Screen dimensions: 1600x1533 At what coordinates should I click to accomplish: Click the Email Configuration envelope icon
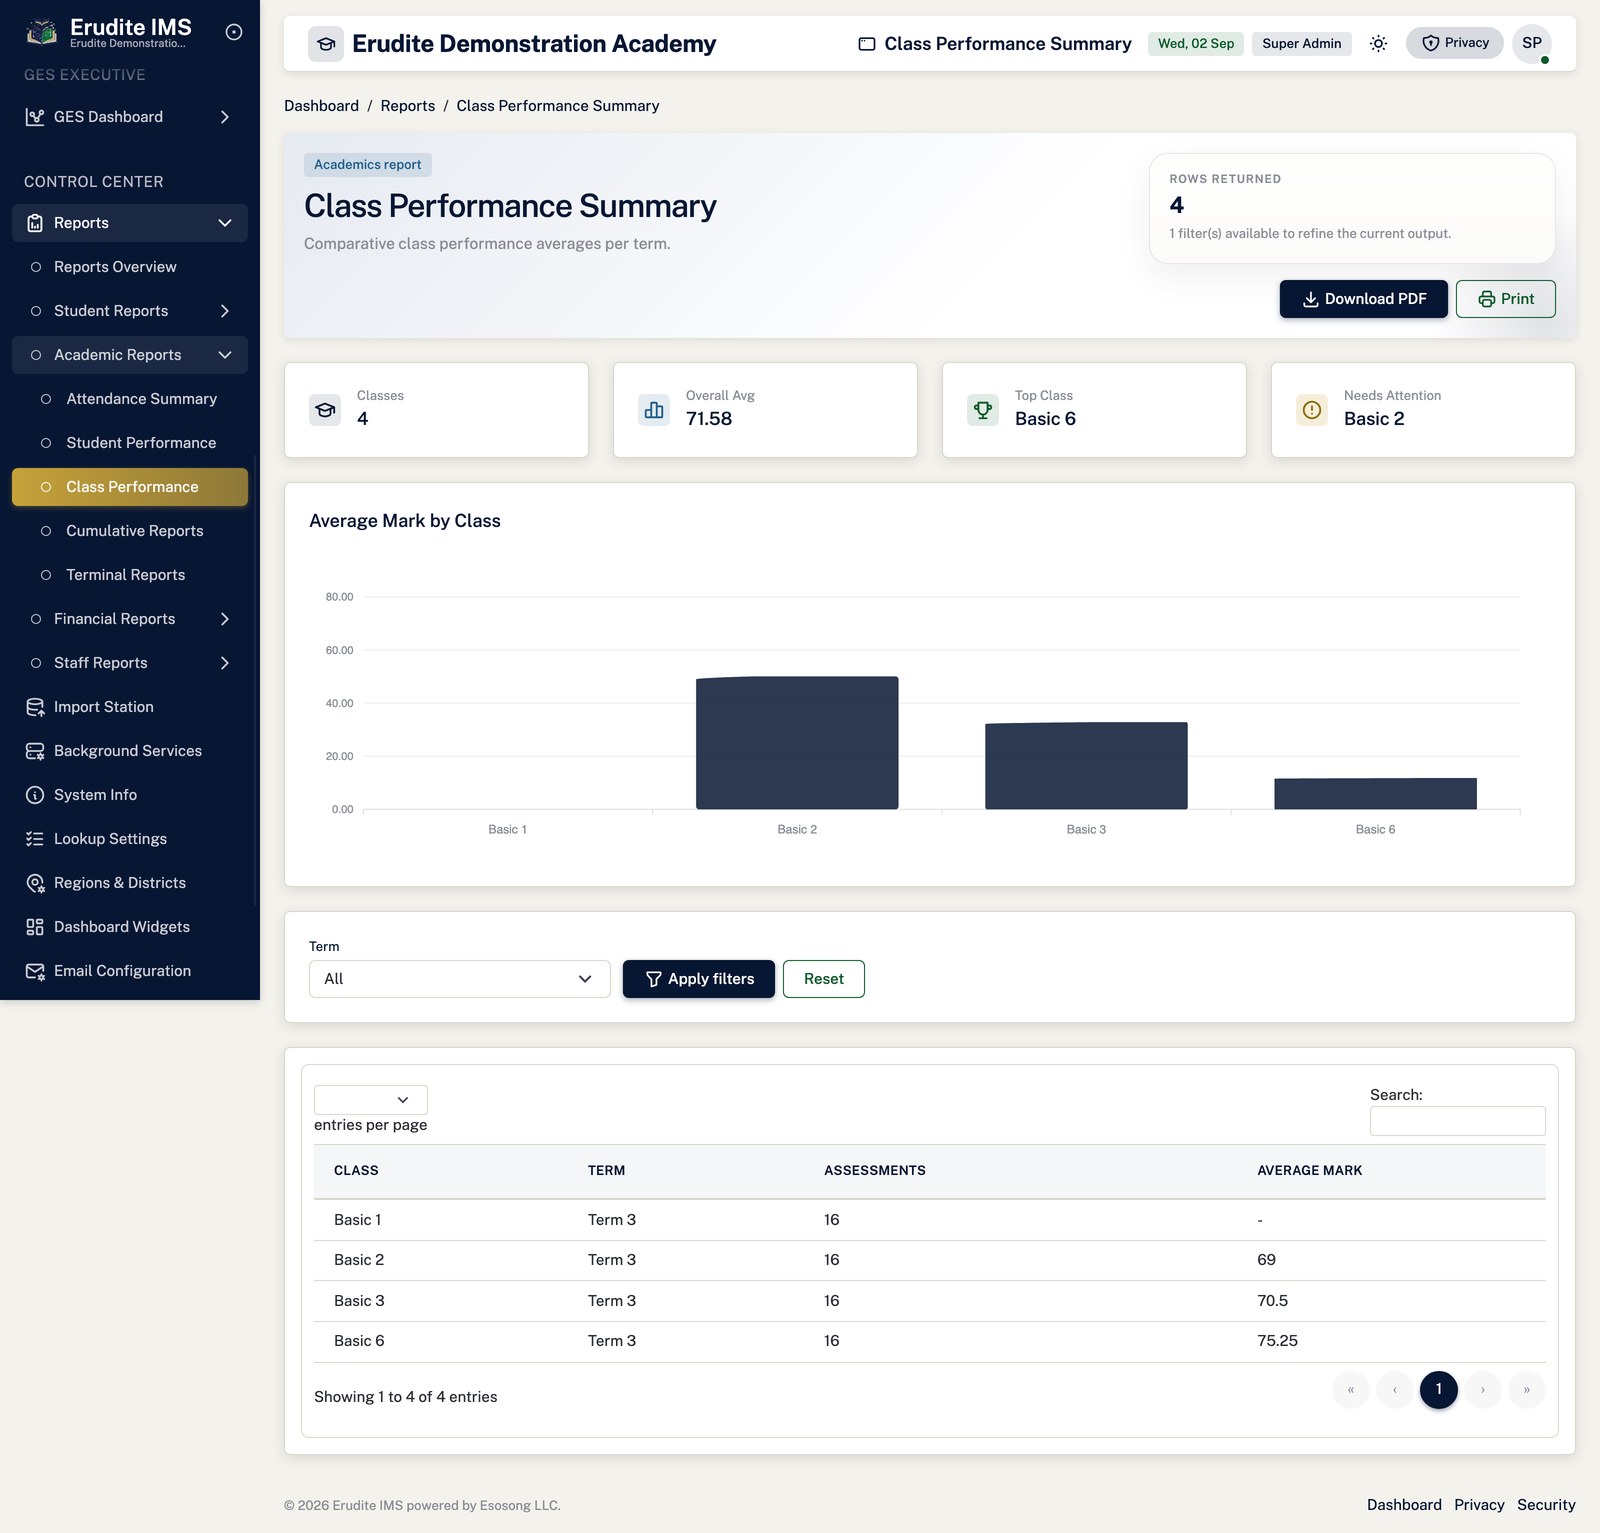click(x=35, y=971)
